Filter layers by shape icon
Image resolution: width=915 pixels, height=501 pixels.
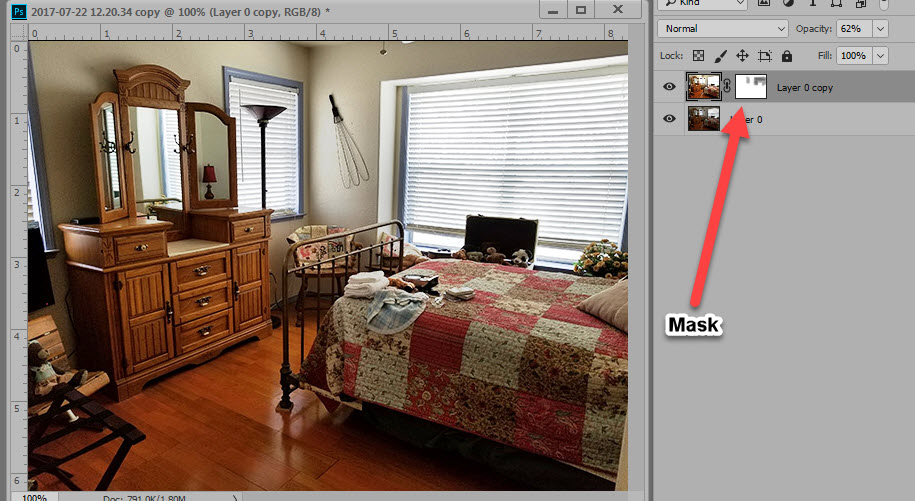coord(836,3)
